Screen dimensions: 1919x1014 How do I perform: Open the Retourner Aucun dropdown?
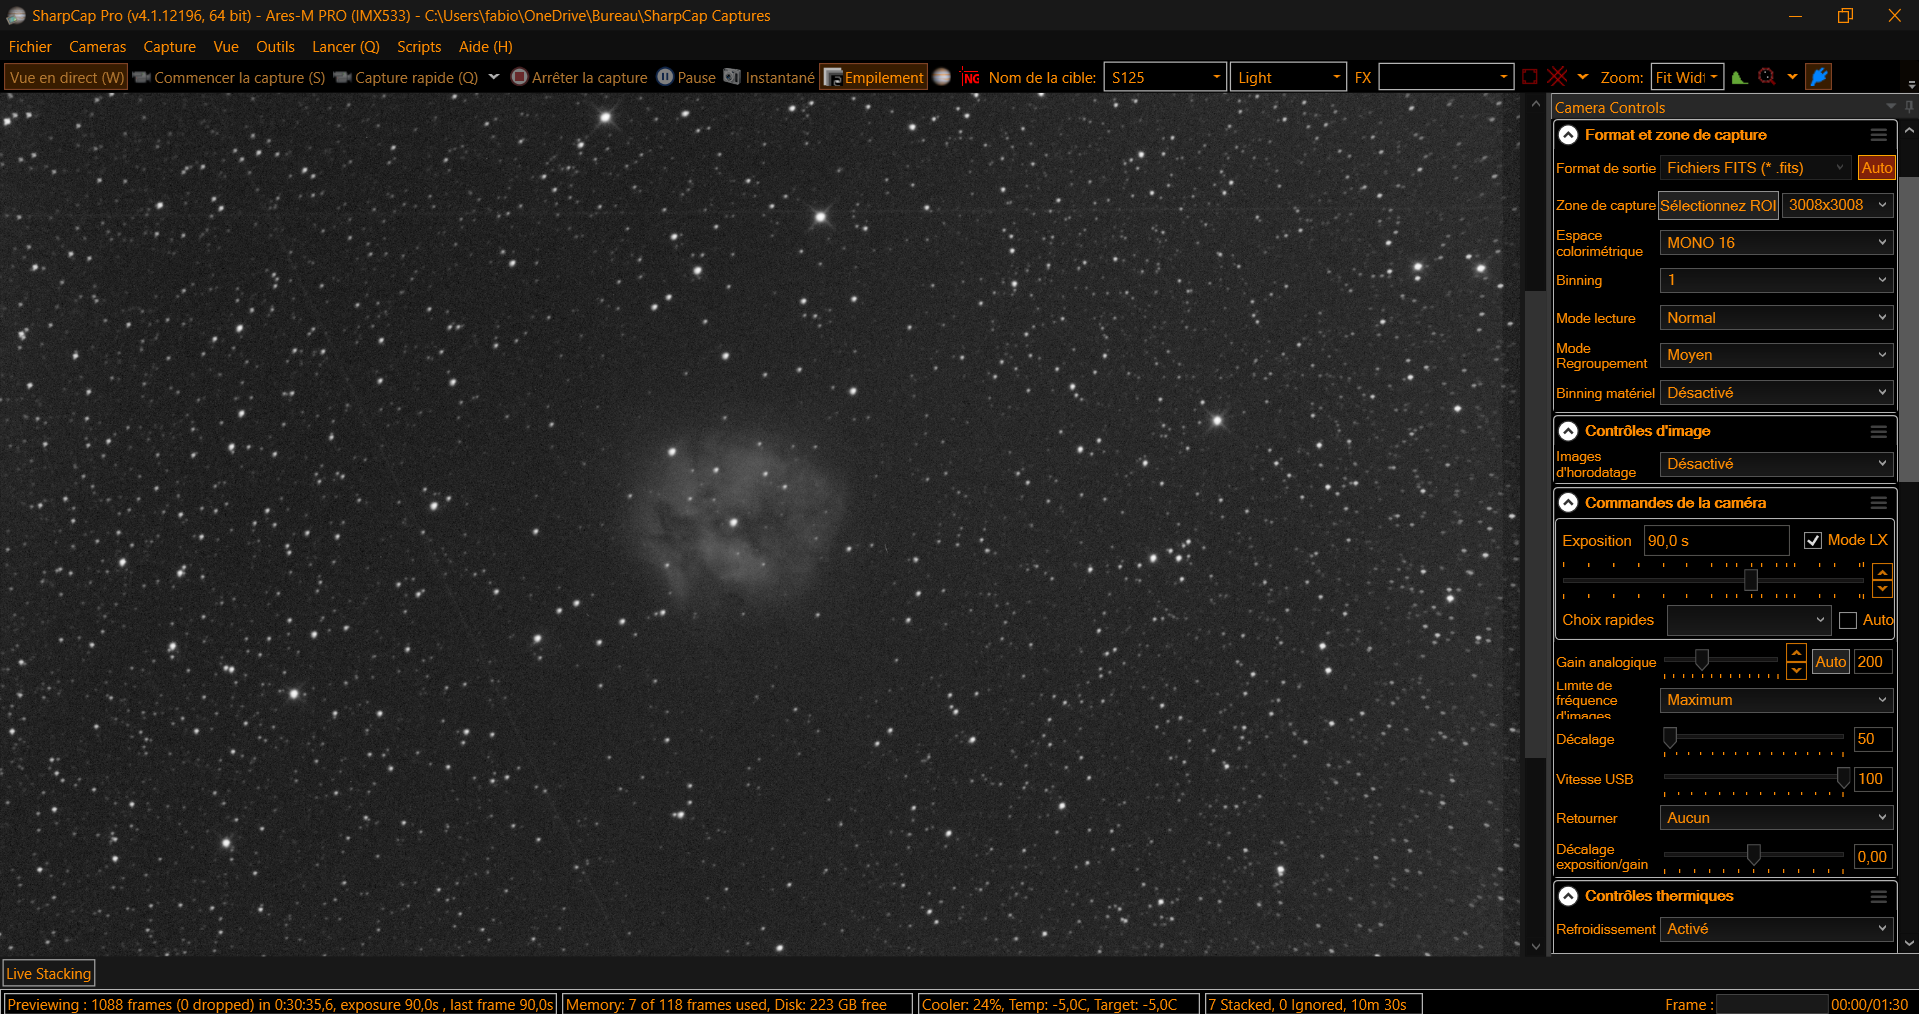coord(1776,818)
